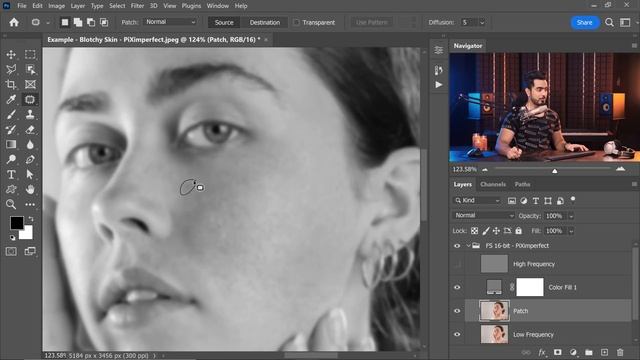Select the Rectangular Marquee tool
This screenshot has width=640, height=360.
pos(30,54)
